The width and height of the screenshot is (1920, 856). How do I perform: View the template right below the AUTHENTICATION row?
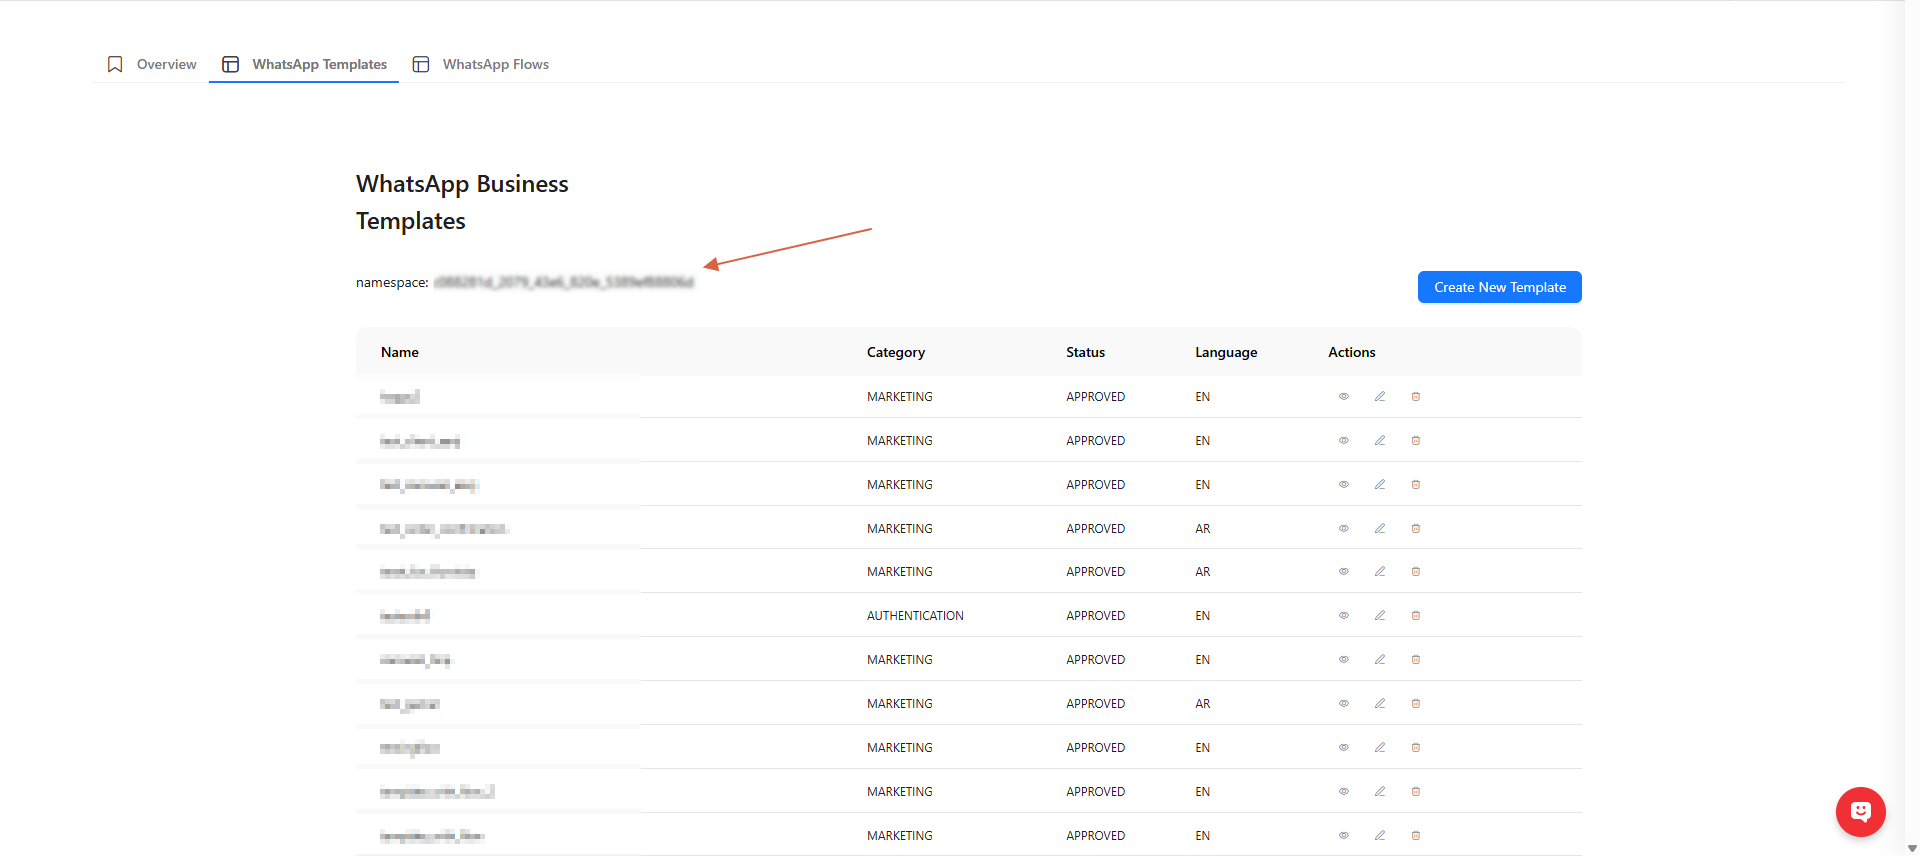(x=1344, y=660)
